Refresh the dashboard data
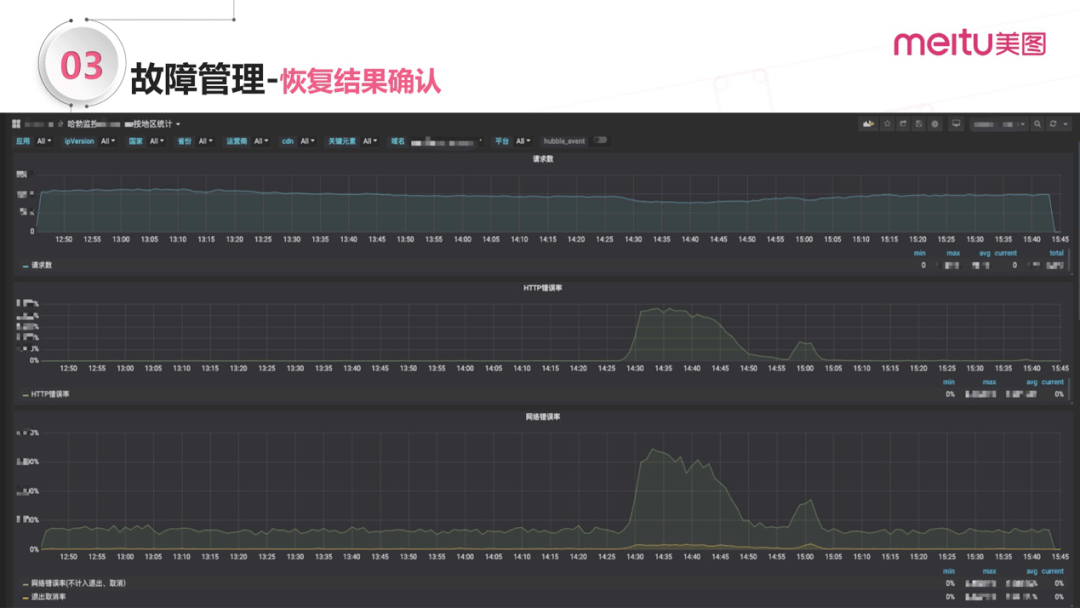 click(x=1053, y=124)
